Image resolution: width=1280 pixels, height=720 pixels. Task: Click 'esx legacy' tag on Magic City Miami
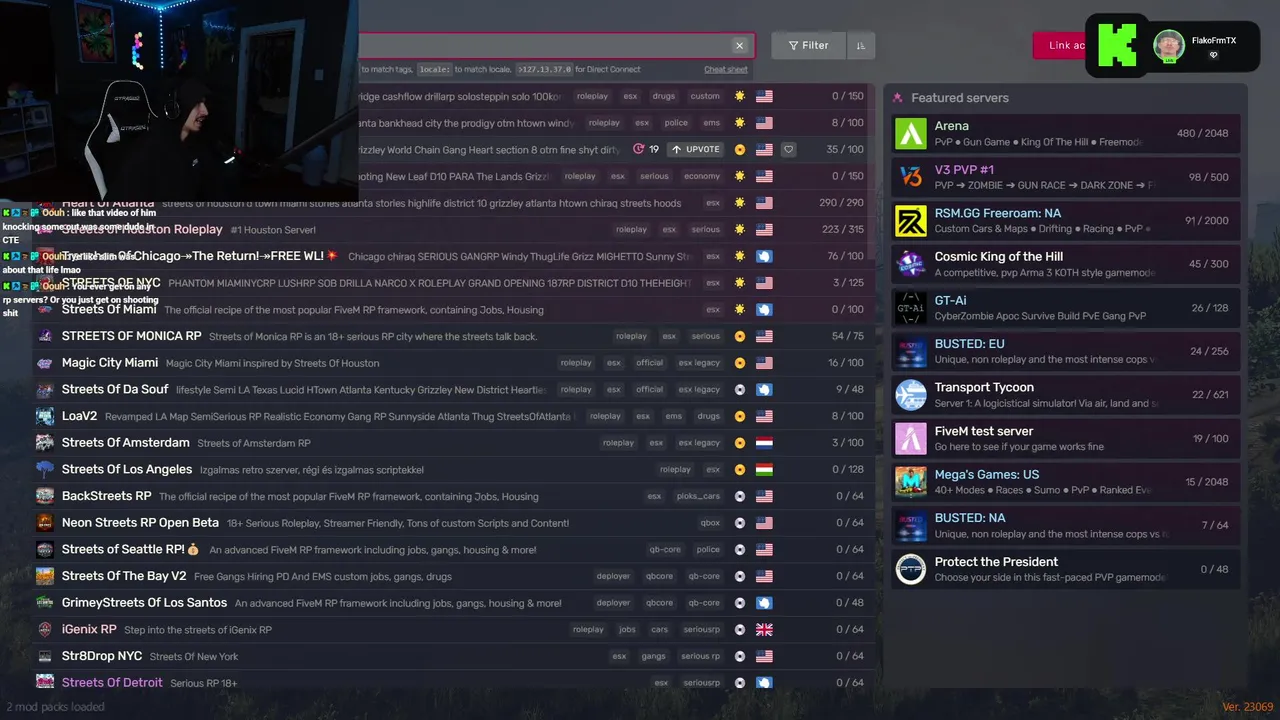point(699,363)
